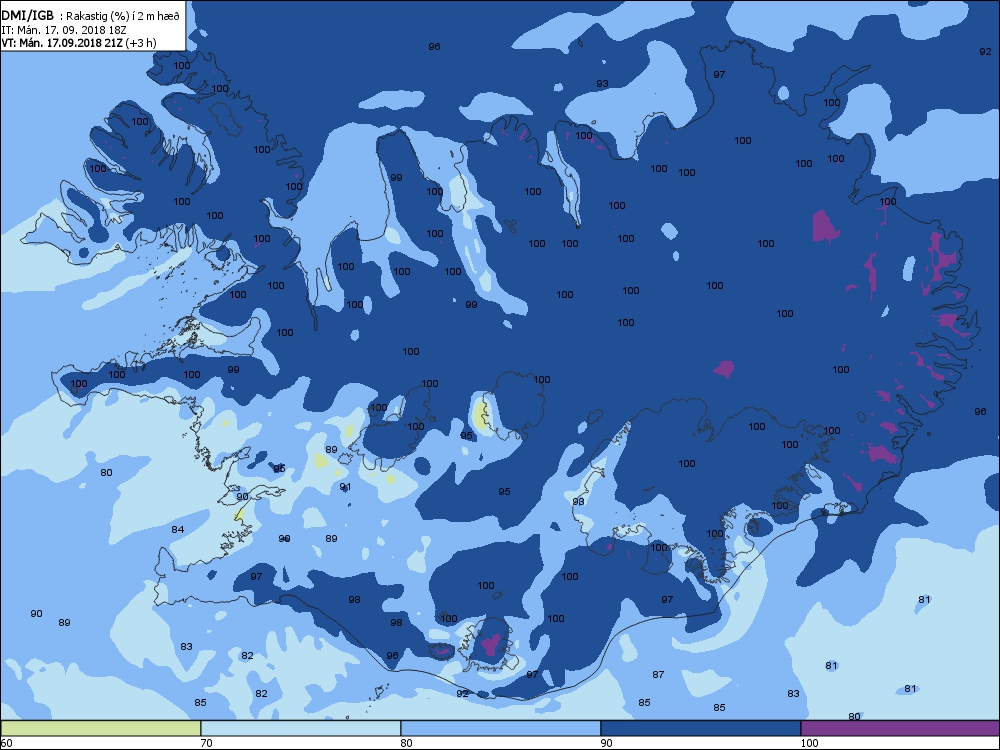Click the medium blue 80–90 legend band

point(501,728)
